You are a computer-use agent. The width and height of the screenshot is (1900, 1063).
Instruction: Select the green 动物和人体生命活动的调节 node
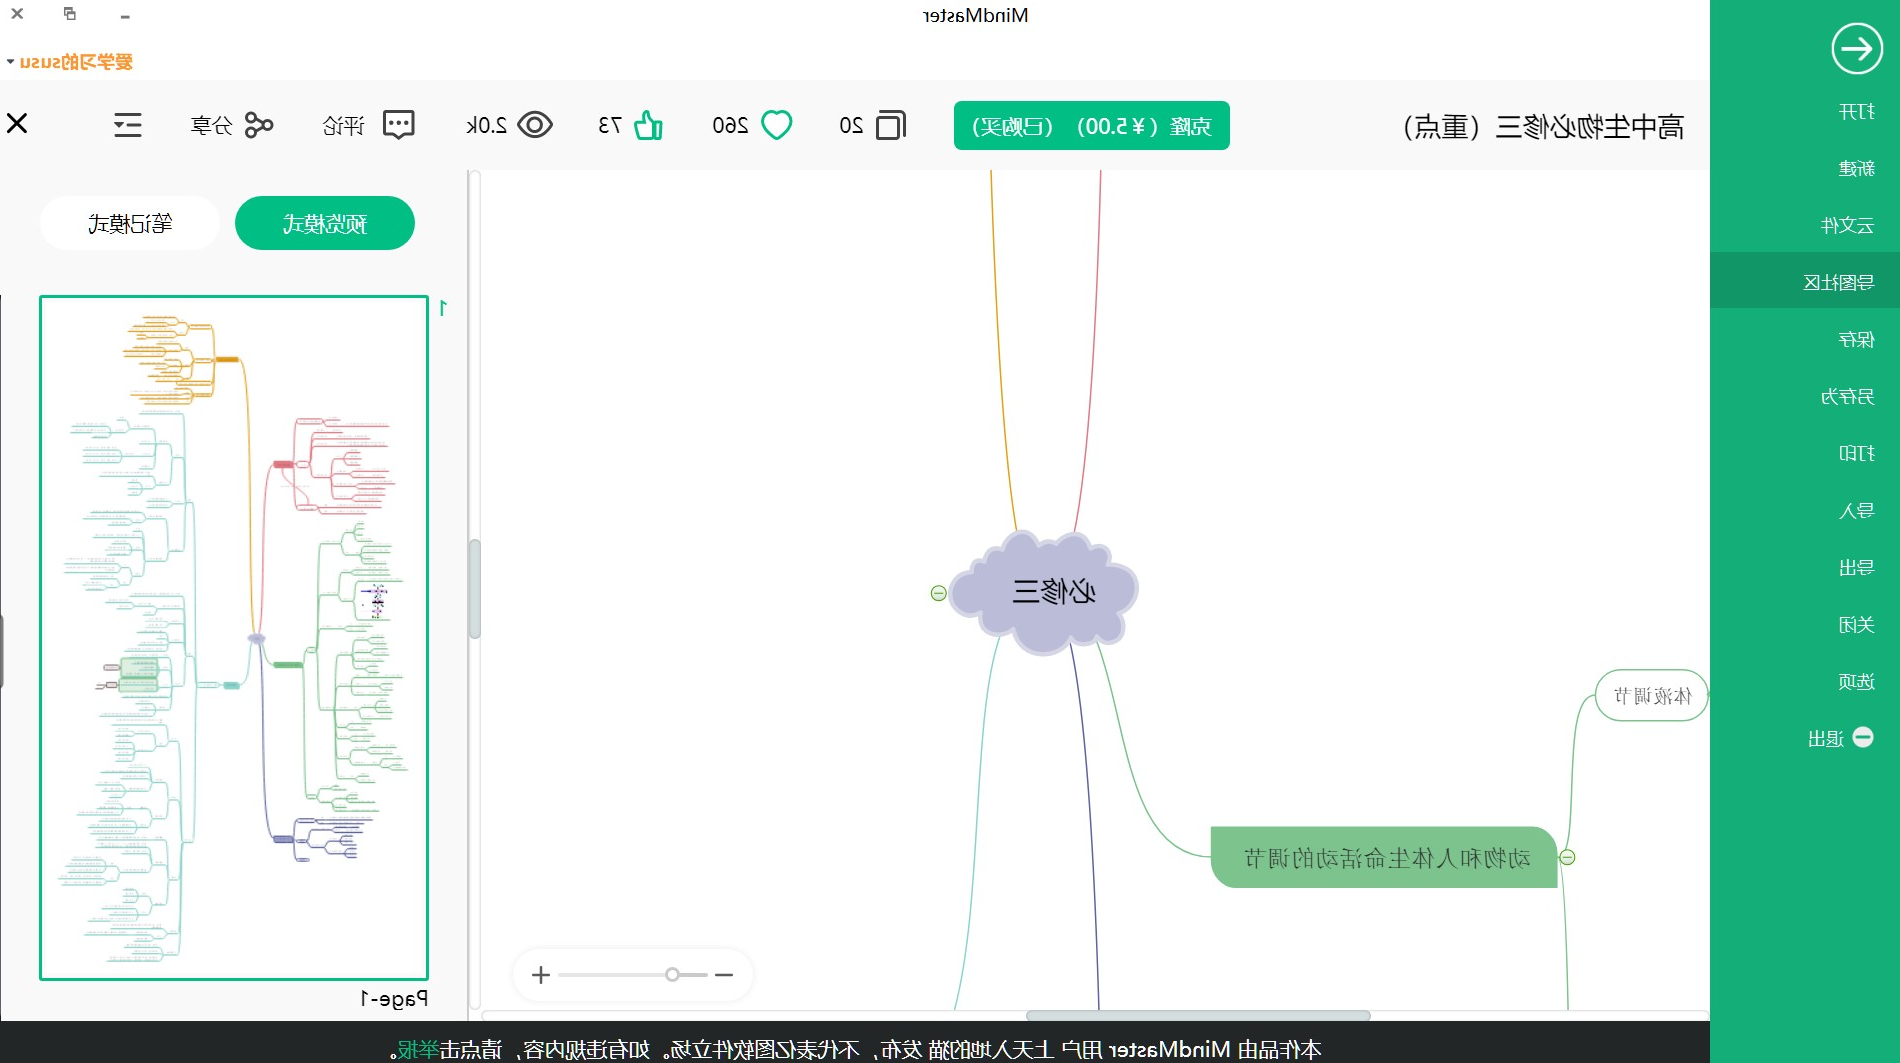tap(1385, 857)
